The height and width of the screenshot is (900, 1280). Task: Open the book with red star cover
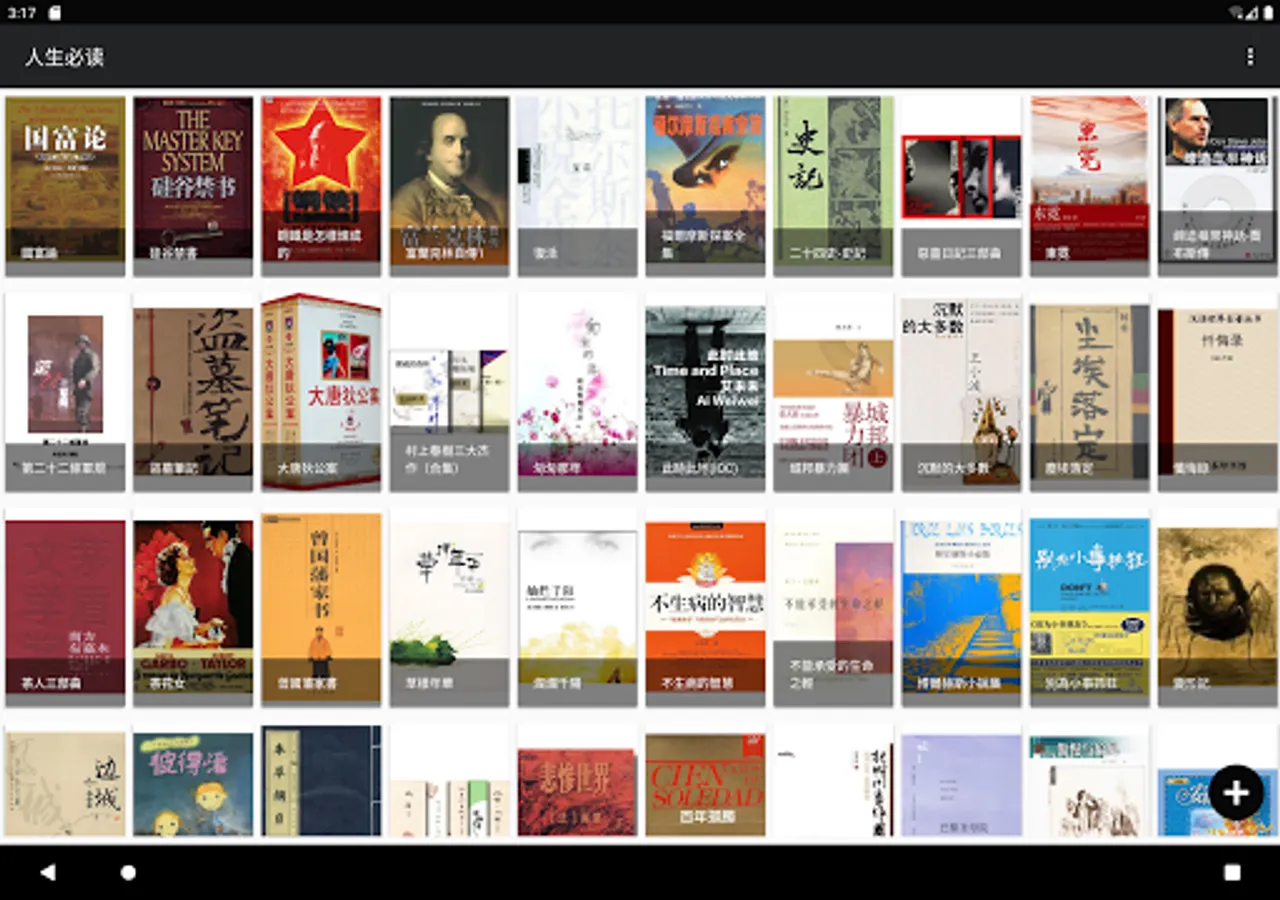coord(321,186)
